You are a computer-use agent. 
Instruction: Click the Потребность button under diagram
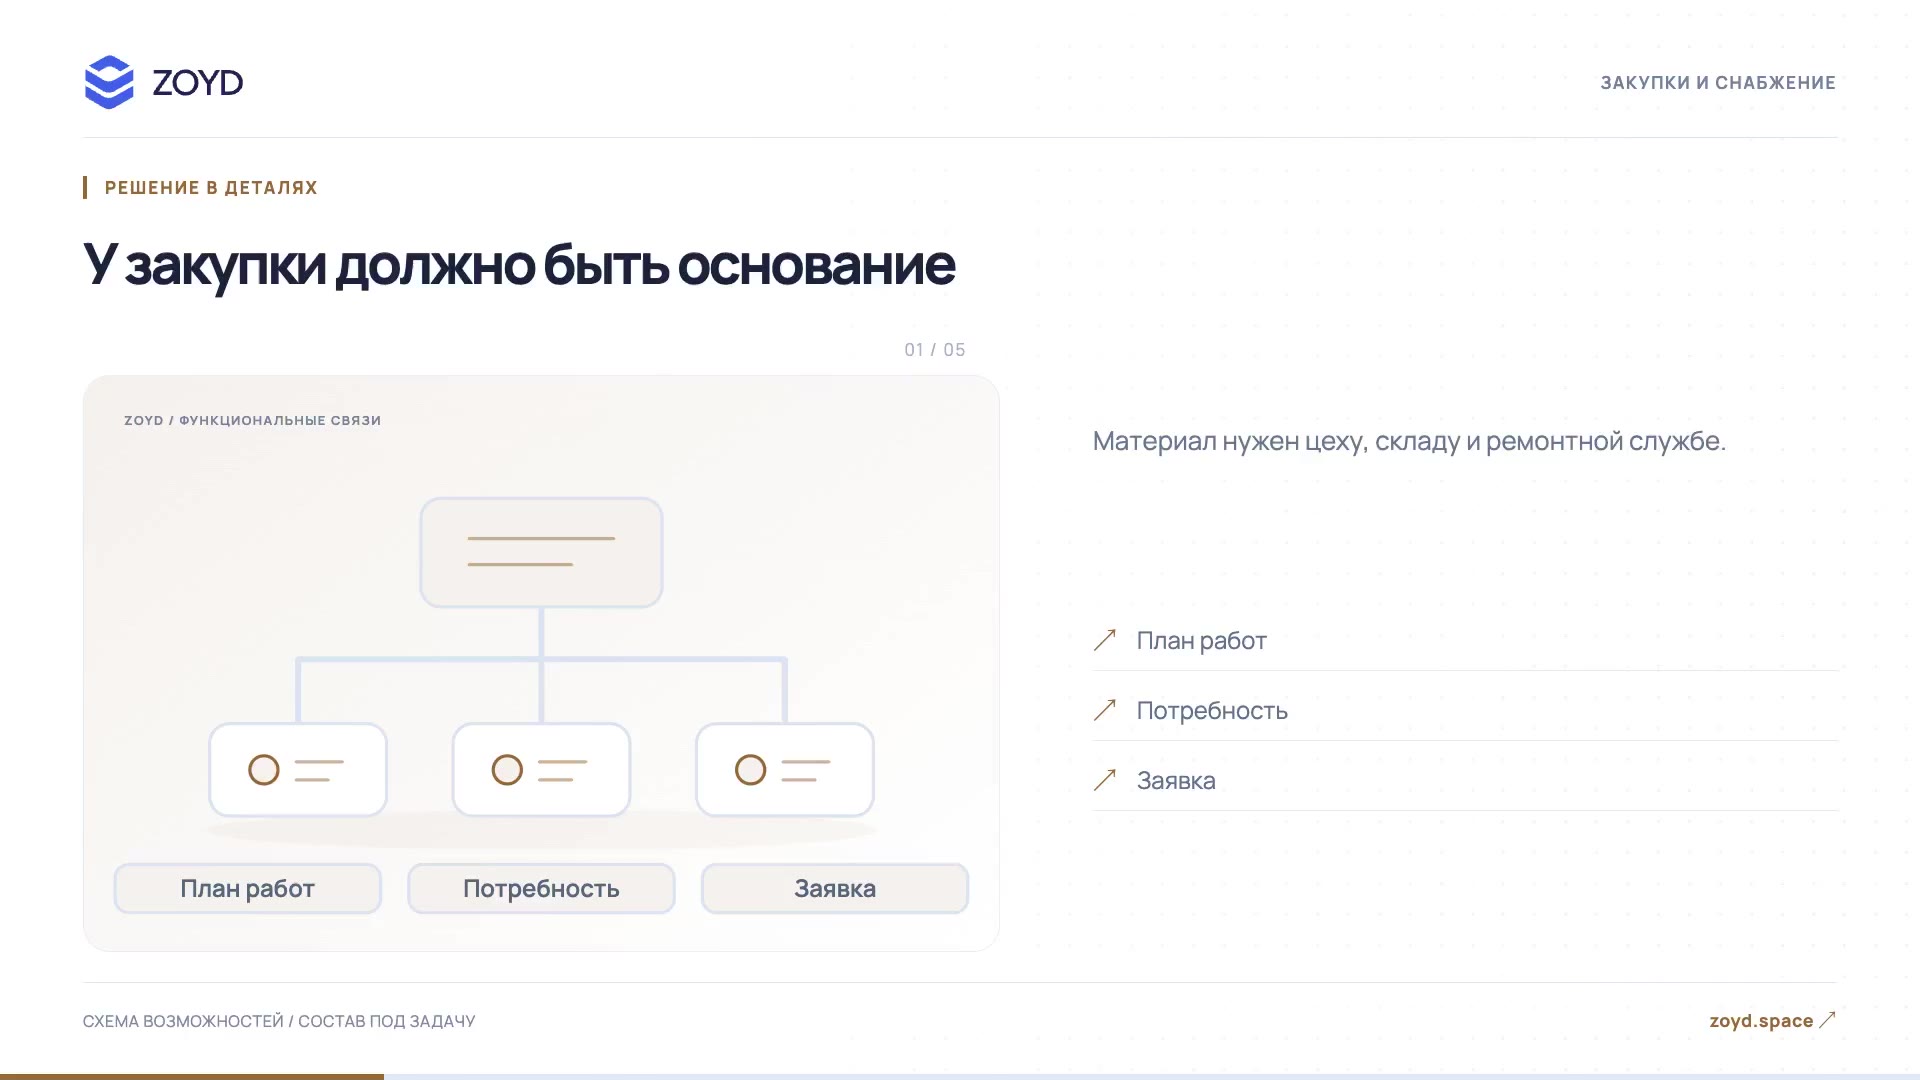(x=541, y=888)
